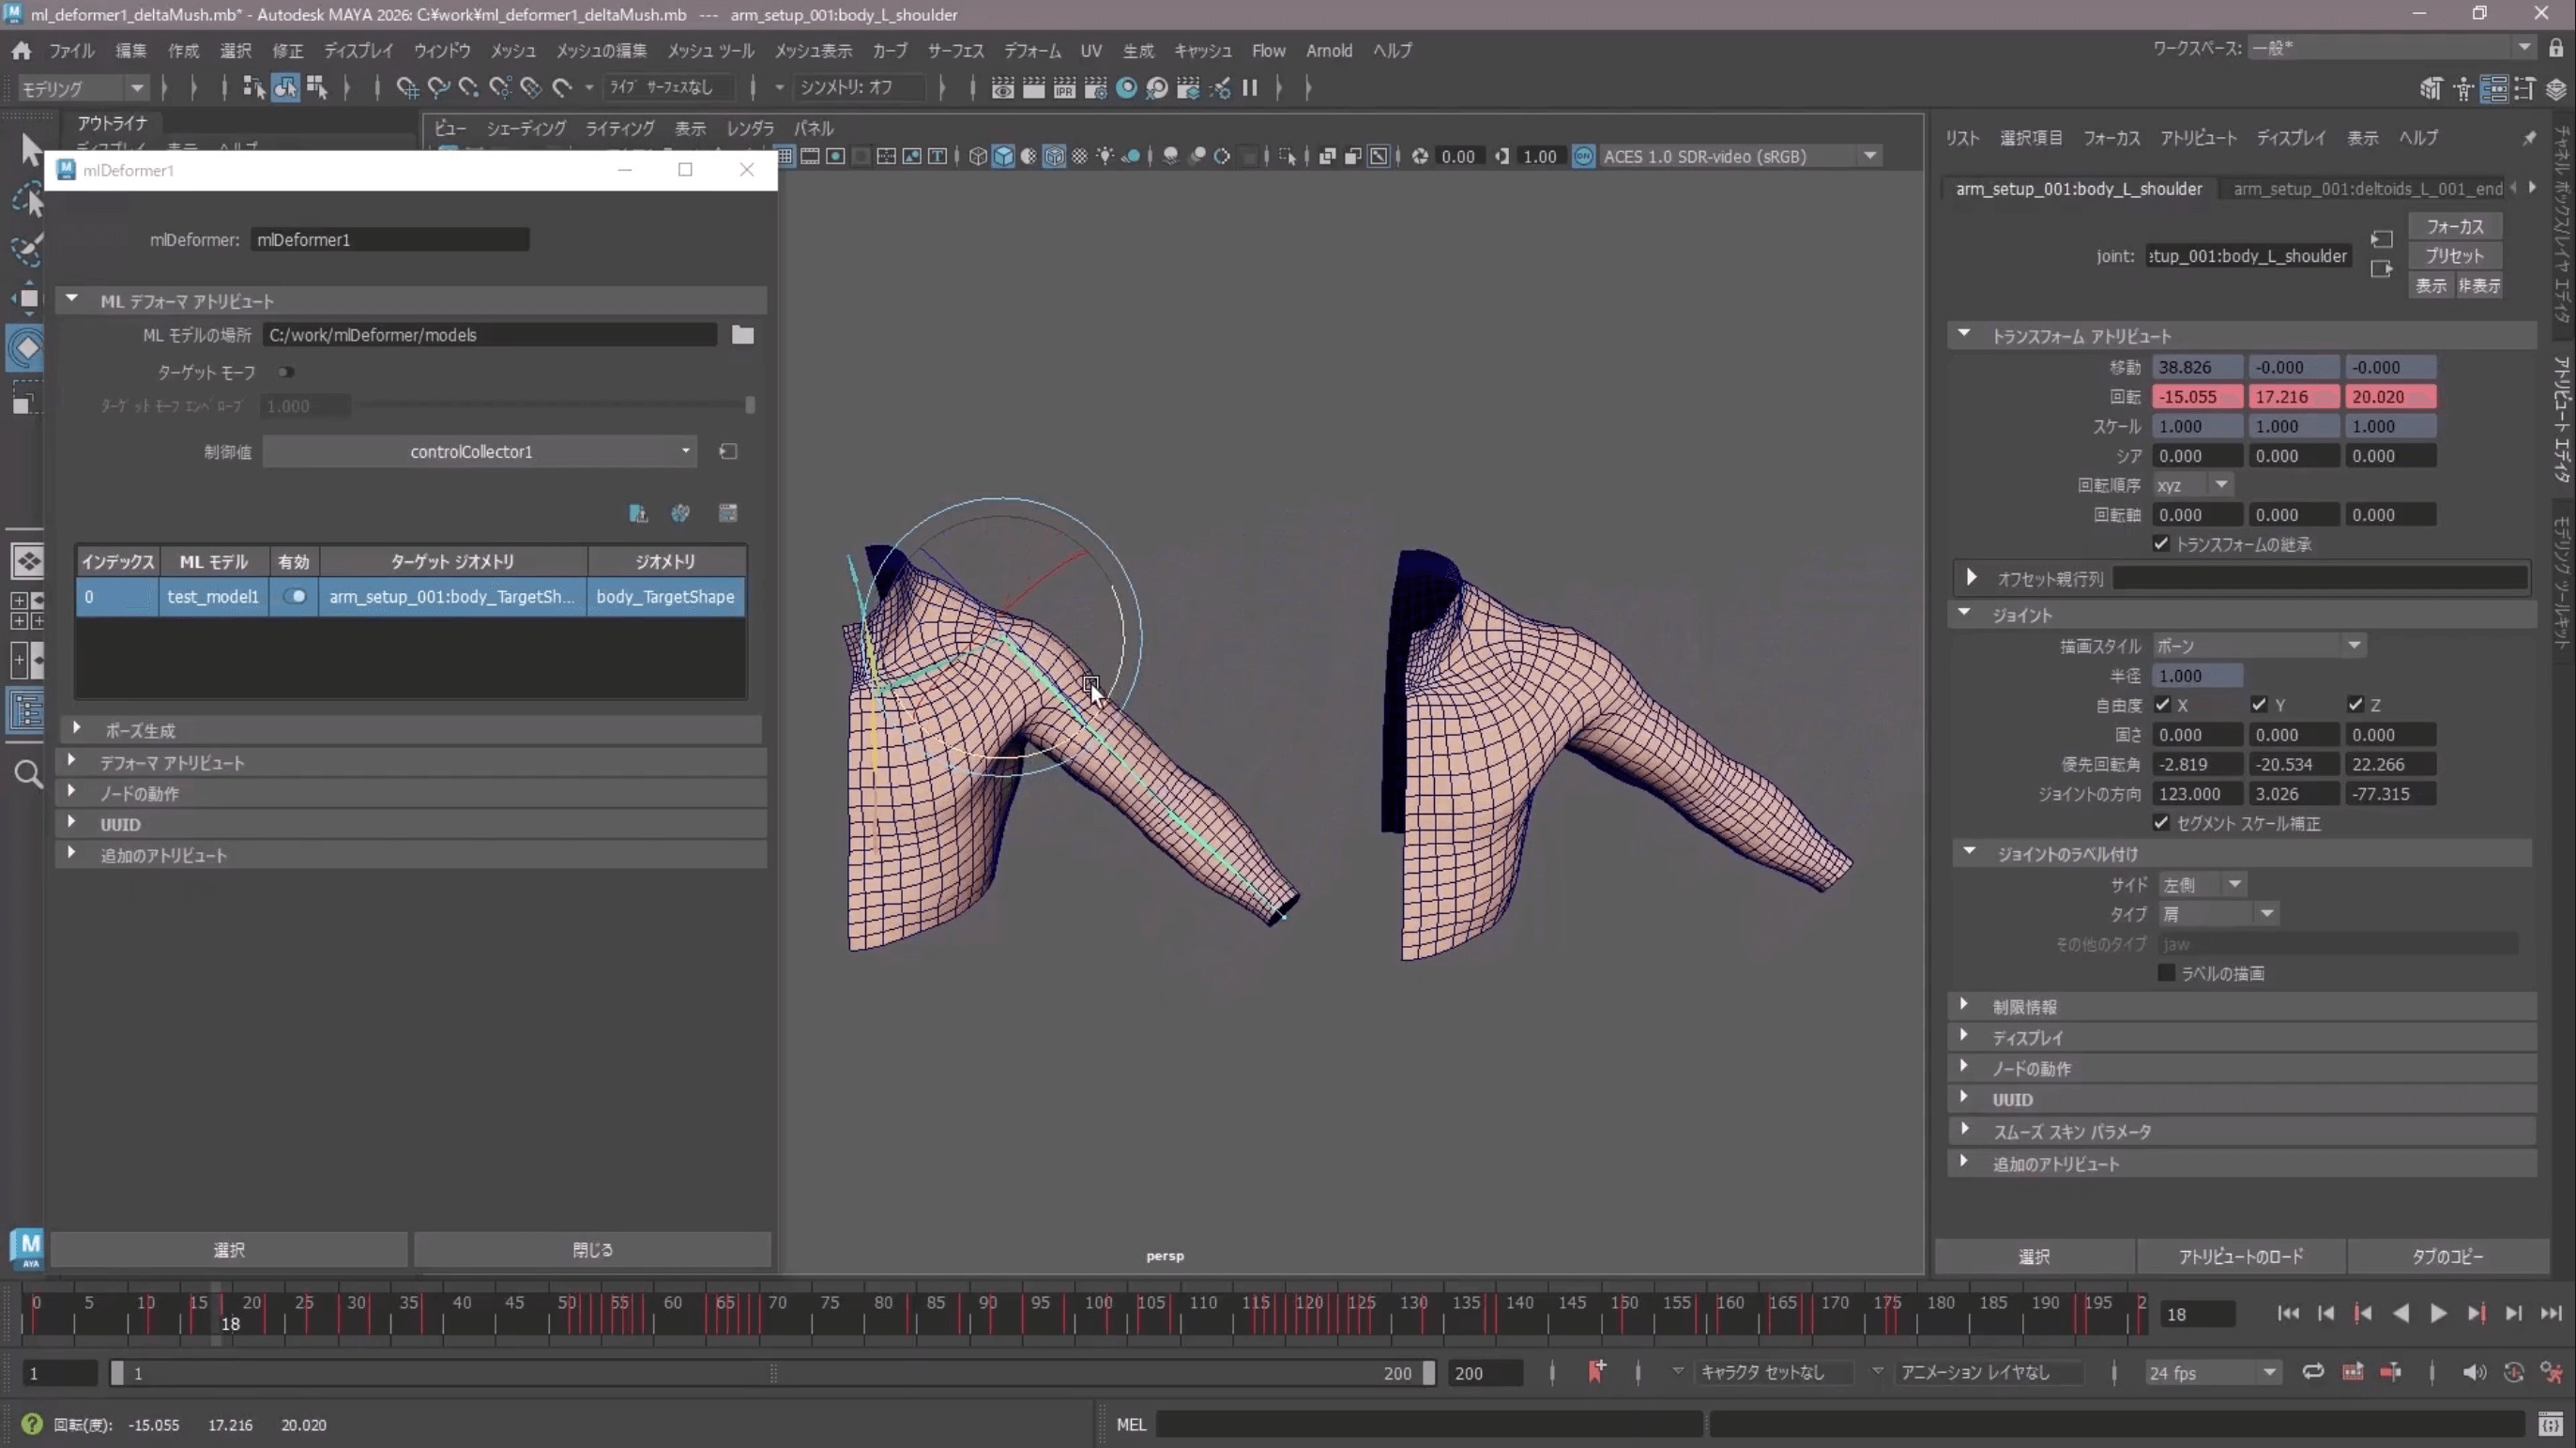The height and width of the screenshot is (1448, 2576).
Task: Uncheck the X degree of freedom checkbox
Action: 2163,704
